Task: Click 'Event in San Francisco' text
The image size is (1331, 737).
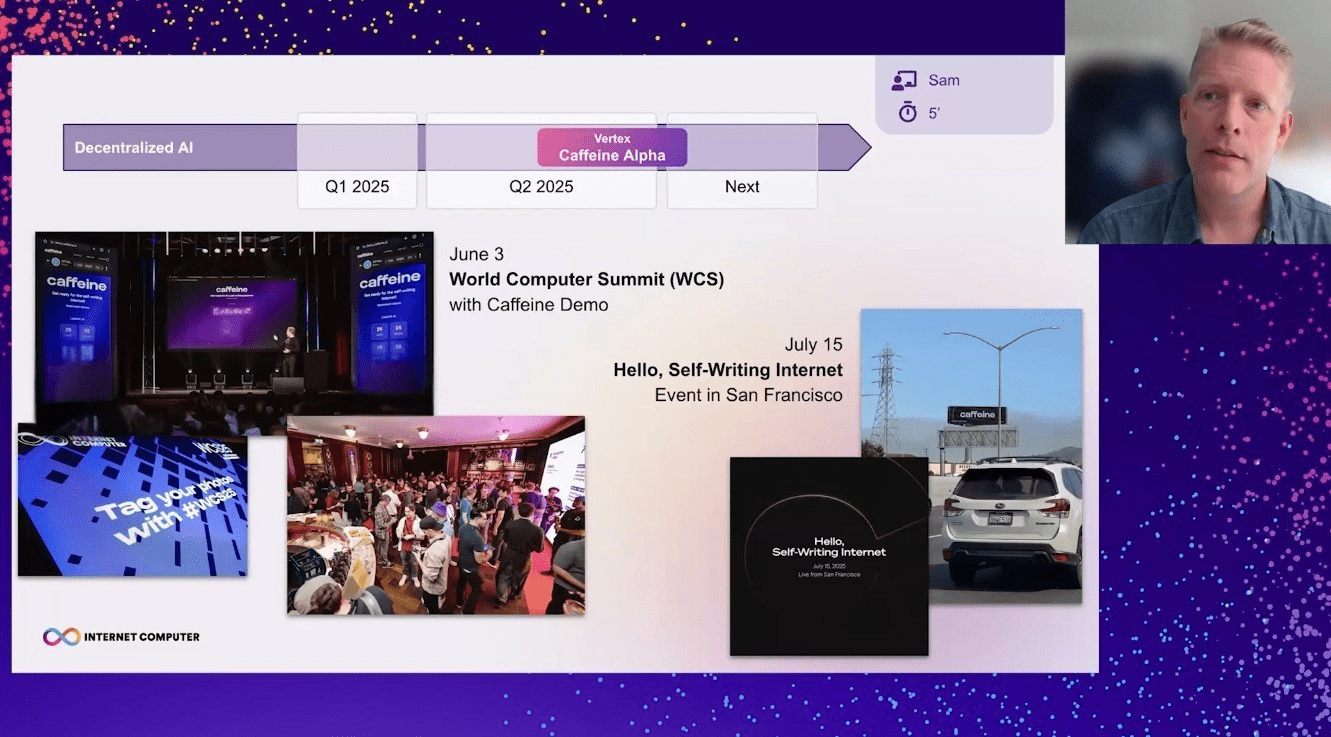Action: pos(748,395)
